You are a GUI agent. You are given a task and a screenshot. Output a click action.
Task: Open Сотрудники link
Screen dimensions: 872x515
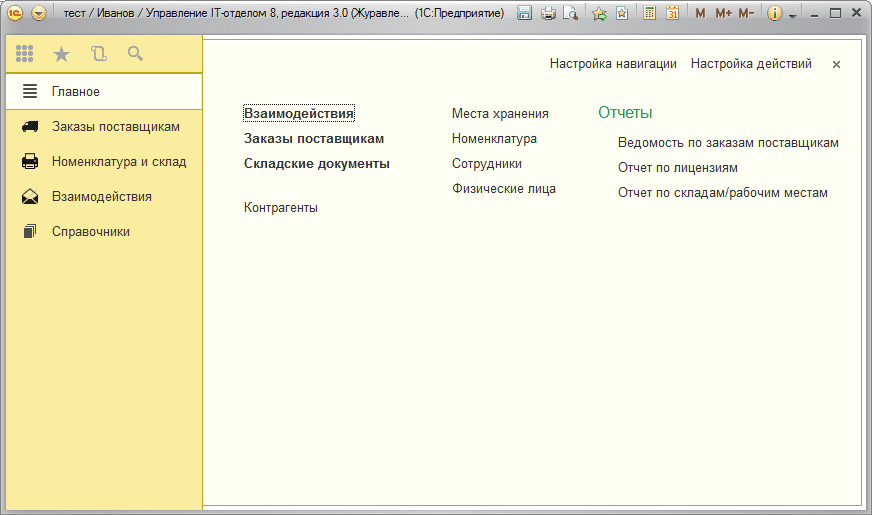(487, 164)
